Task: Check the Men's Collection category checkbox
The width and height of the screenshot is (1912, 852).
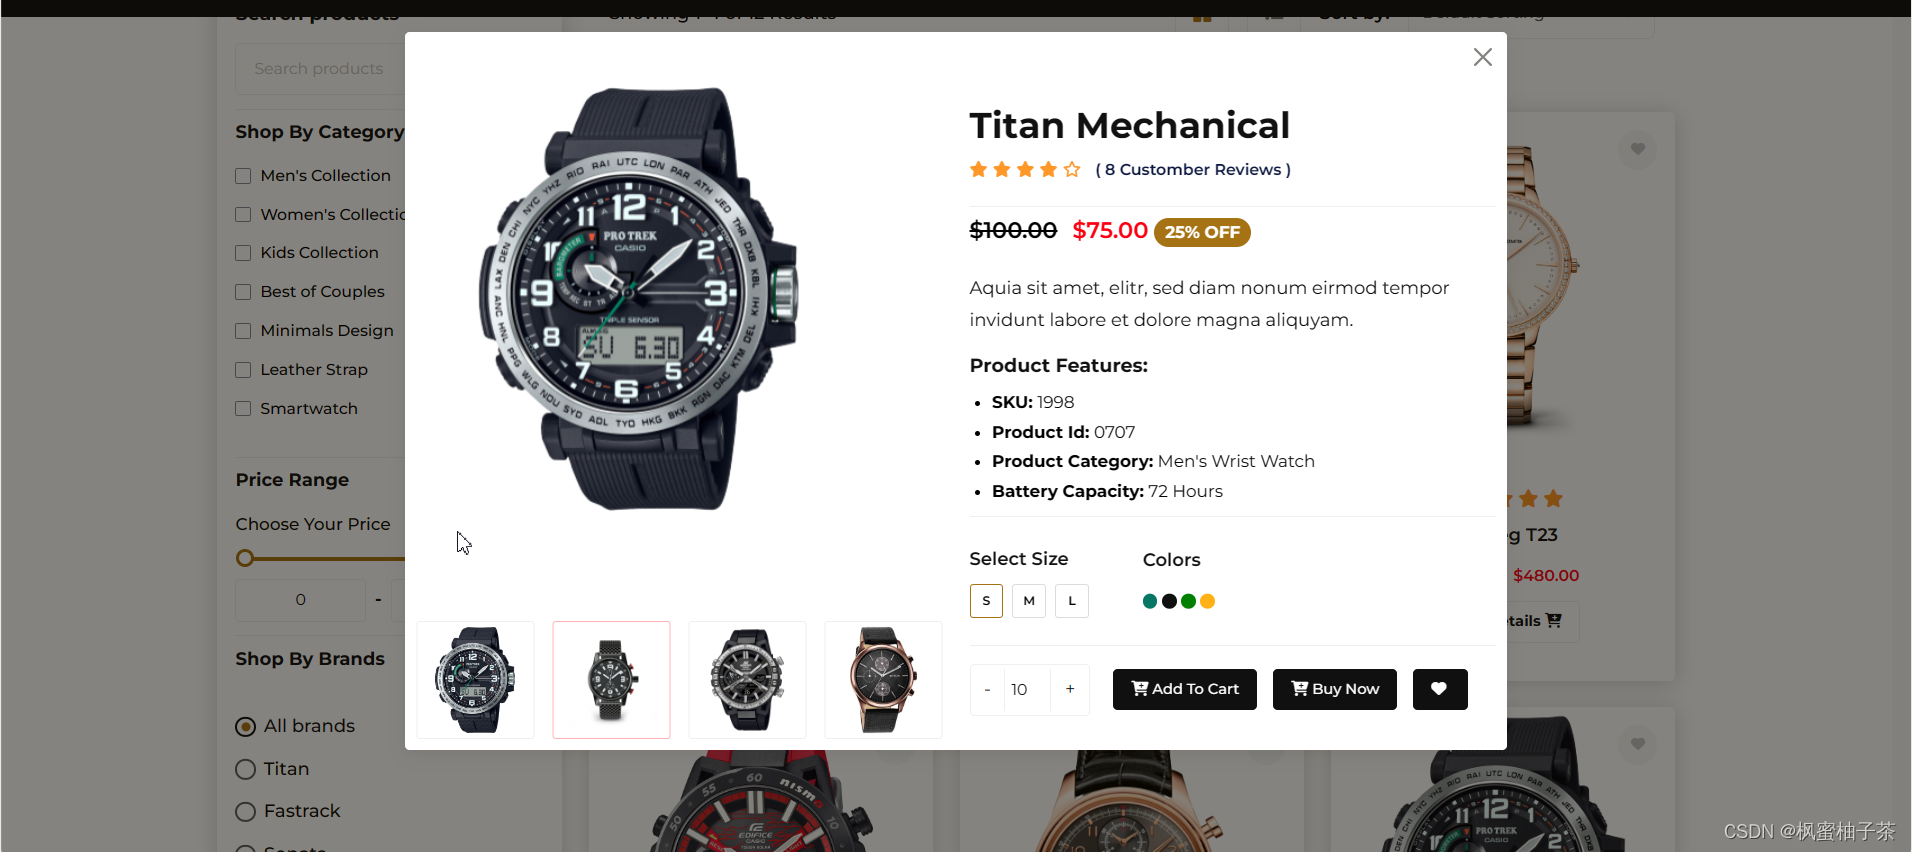Action: [x=243, y=176]
